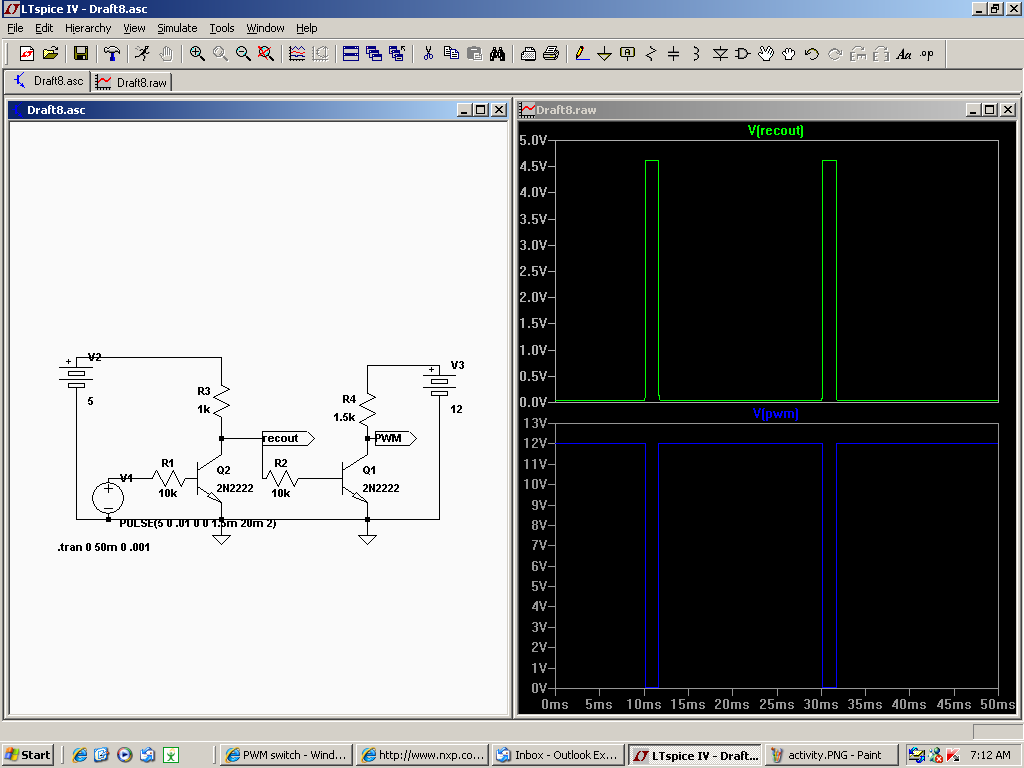Switch to http://www.nxp.co taskbar button
The height and width of the screenshot is (768, 1024).
point(423,755)
